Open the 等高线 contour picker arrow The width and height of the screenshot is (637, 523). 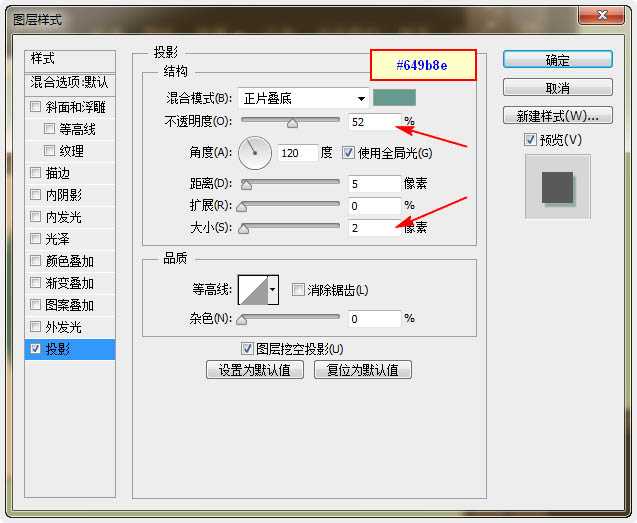point(273,290)
